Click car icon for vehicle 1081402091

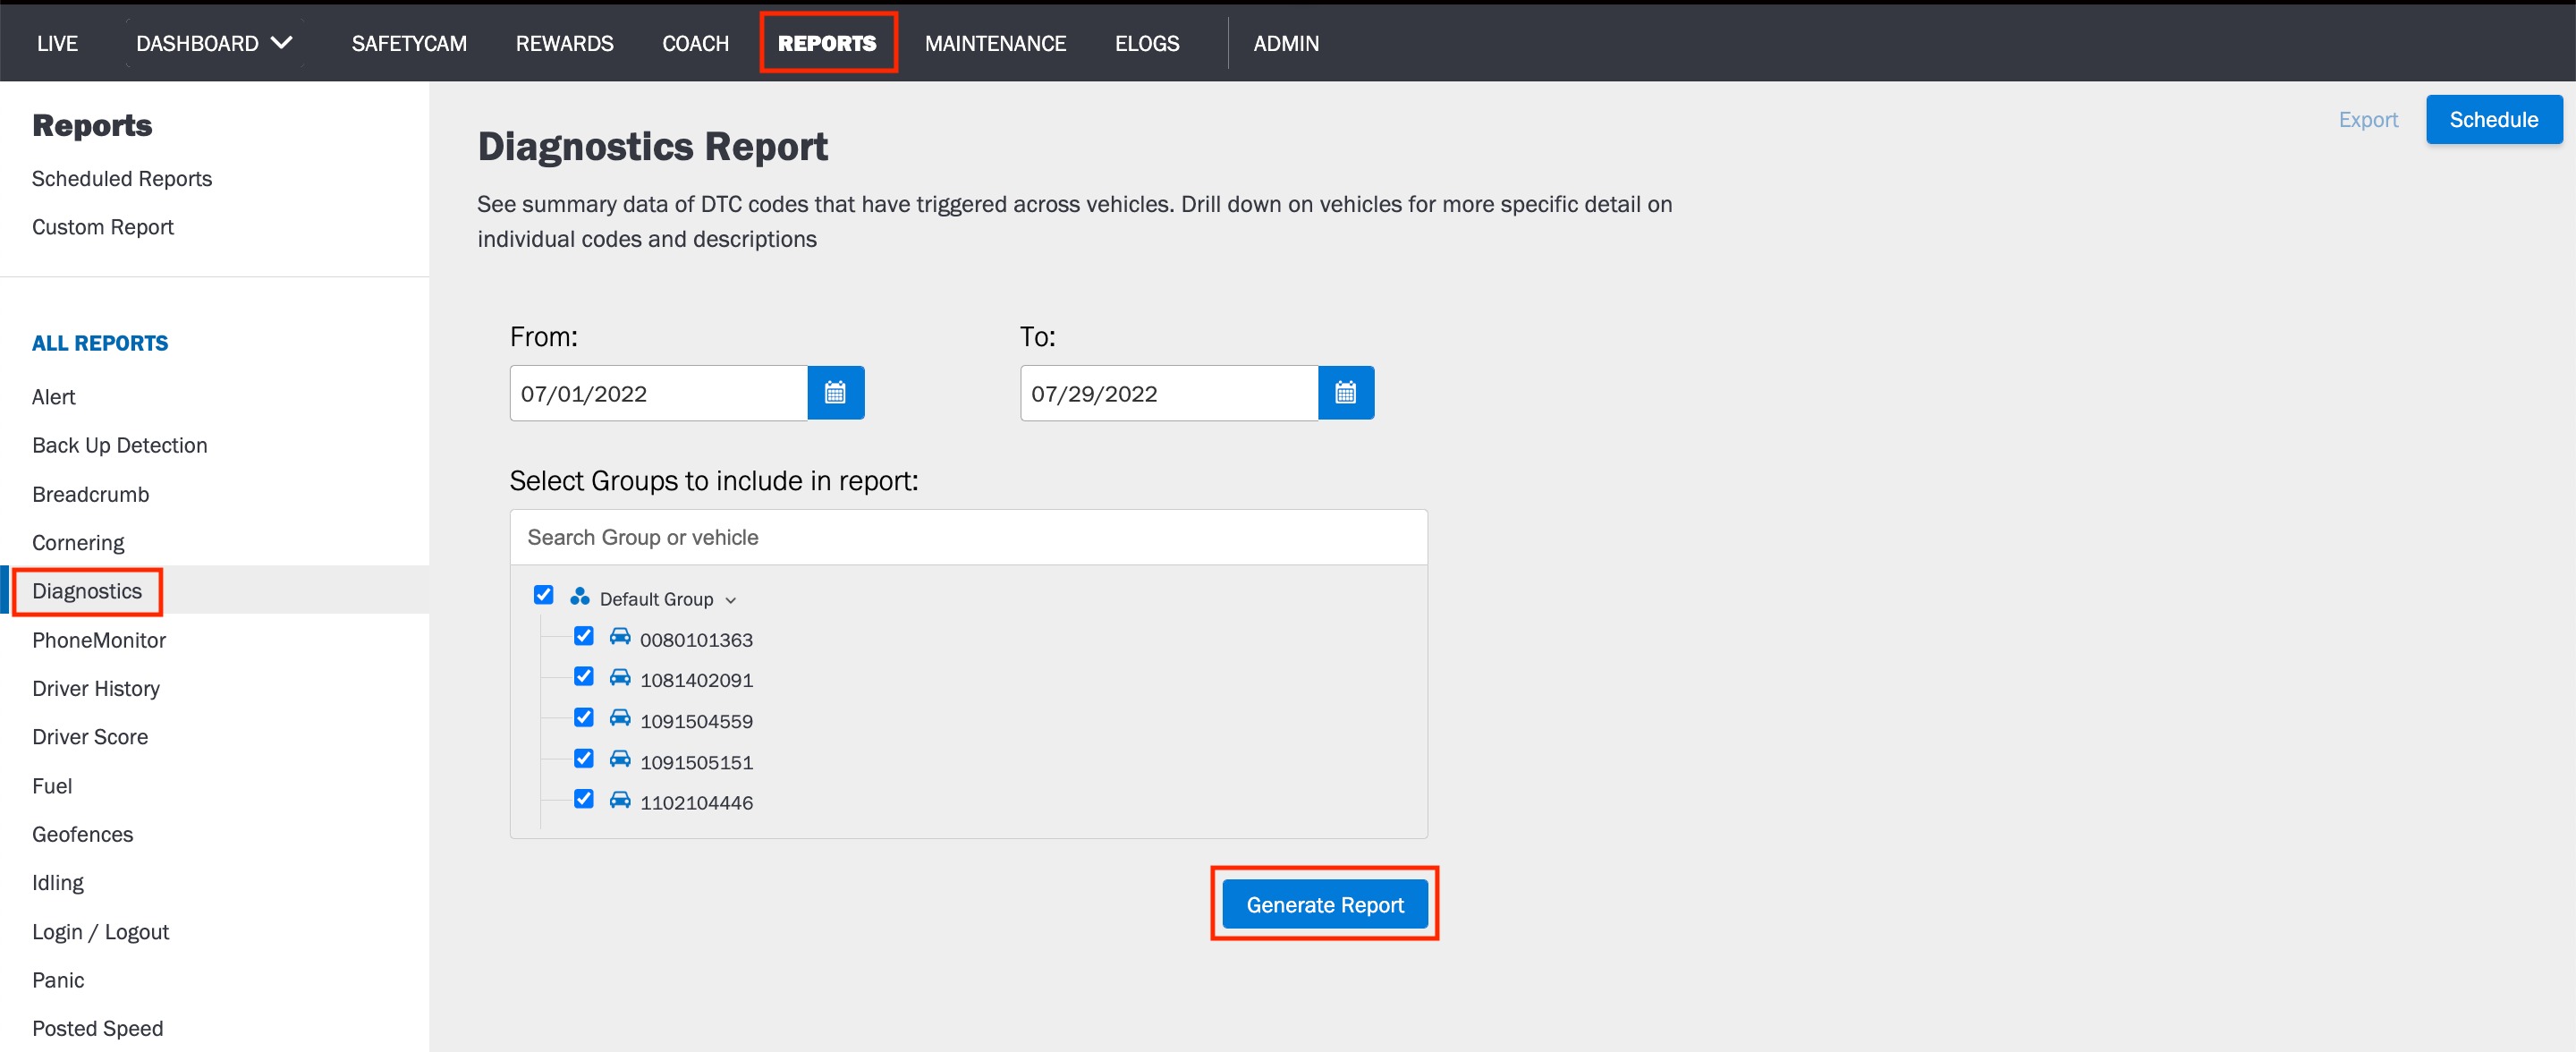(x=620, y=678)
